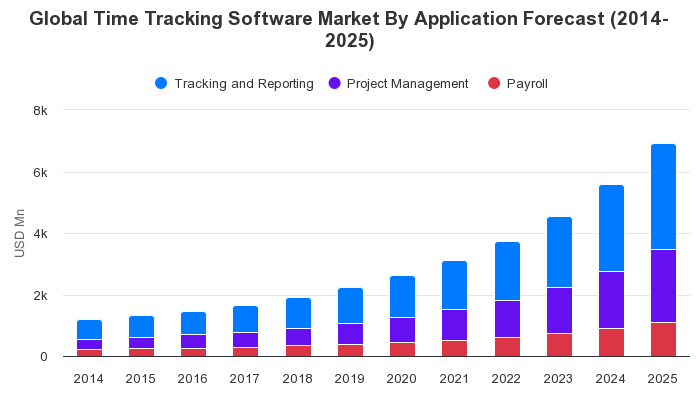
Task: Click the 2023 red Payroll segment
Action: coord(559,345)
